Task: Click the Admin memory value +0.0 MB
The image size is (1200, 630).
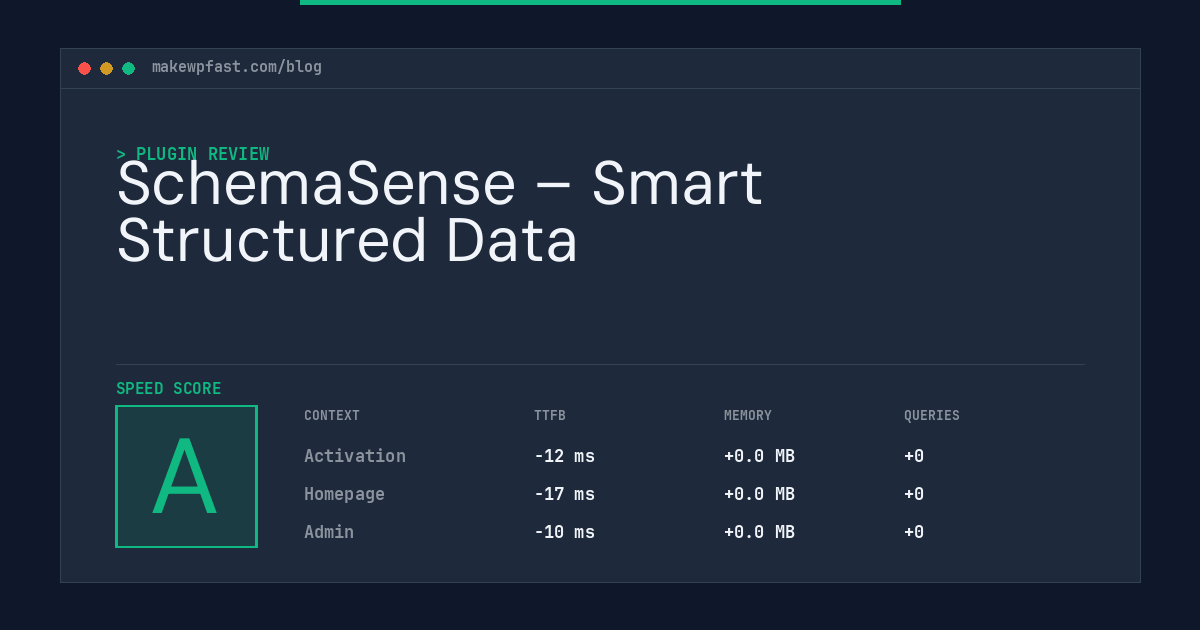Action: [759, 532]
